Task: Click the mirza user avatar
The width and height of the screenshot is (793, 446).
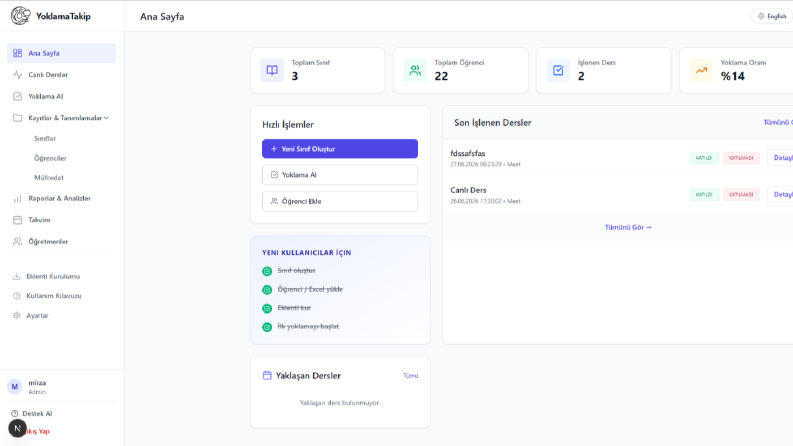Action: tap(15, 387)
